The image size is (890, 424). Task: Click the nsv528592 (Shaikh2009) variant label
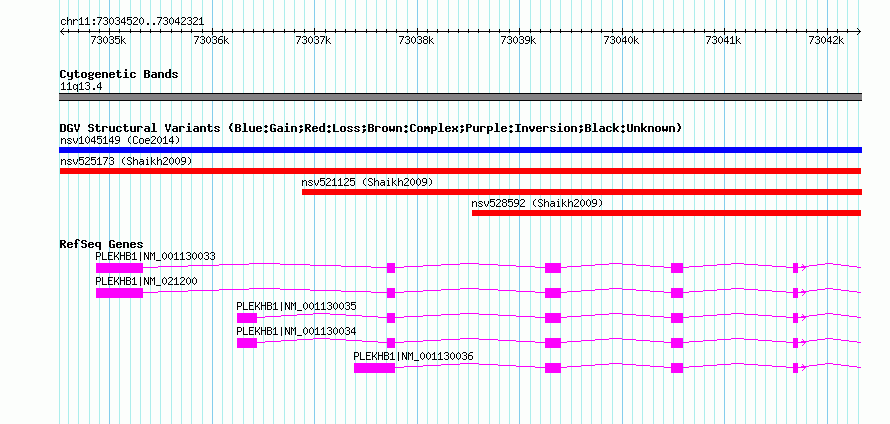tap(537, 203)
